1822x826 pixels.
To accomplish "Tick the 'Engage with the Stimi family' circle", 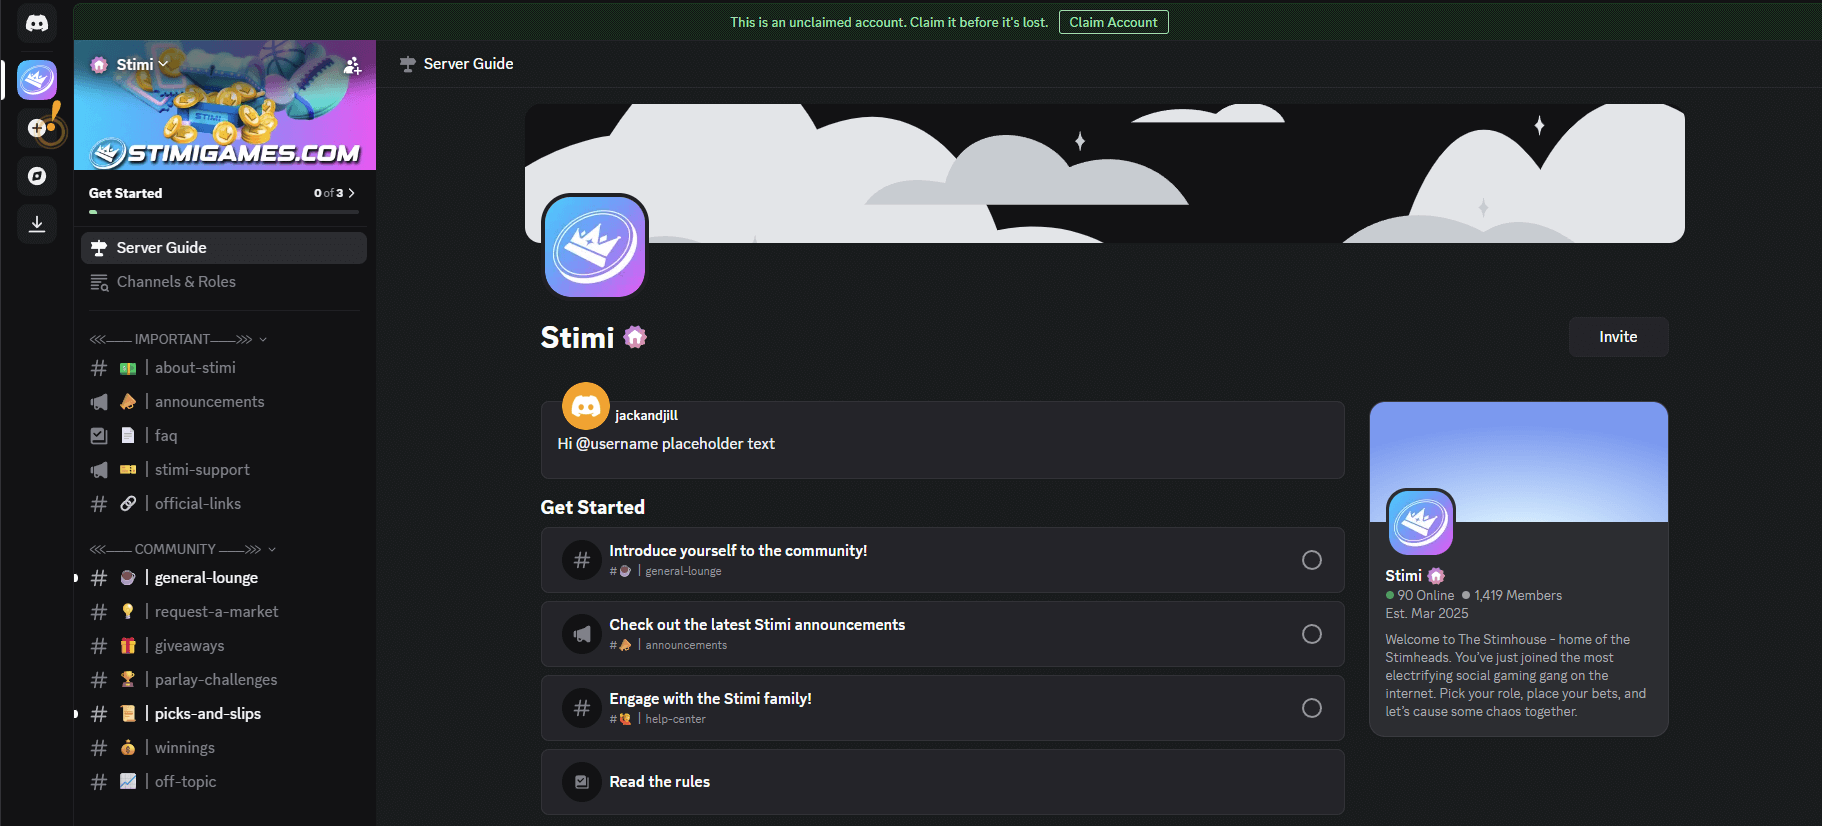I will pyautogui.click(x=1311, y=708).
